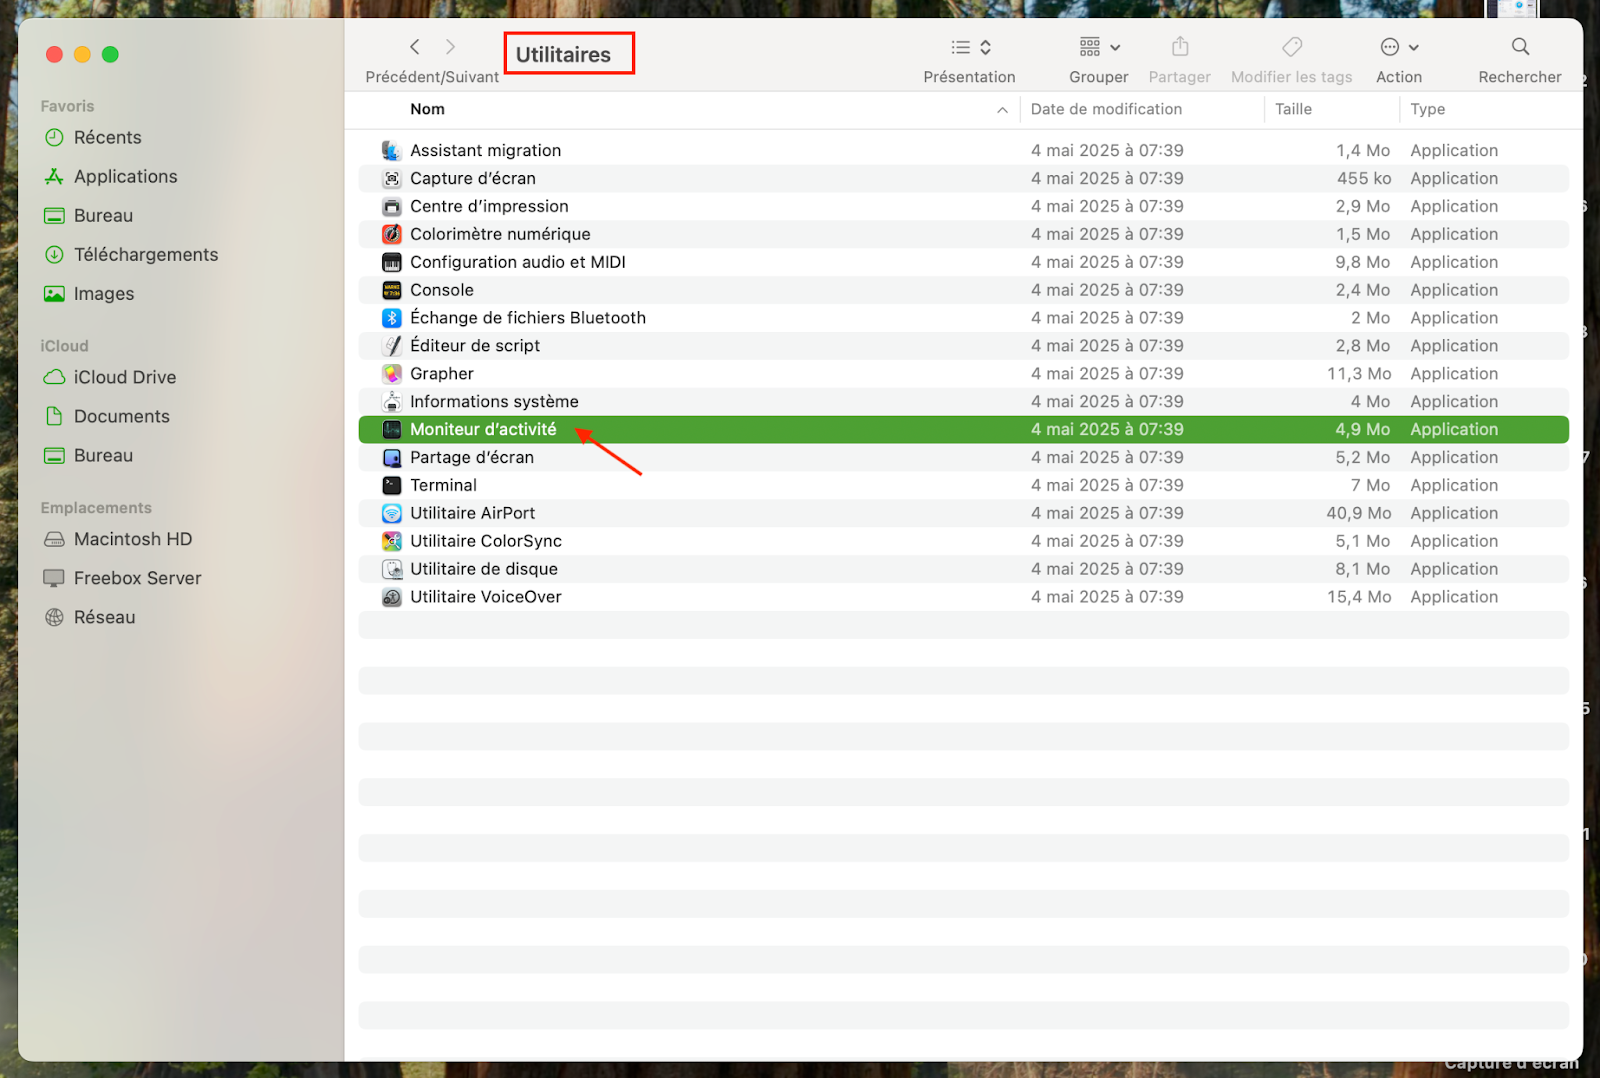Open Utilitaire de disque
This screenshot has width=1600, height=1078.
(484, 569)
